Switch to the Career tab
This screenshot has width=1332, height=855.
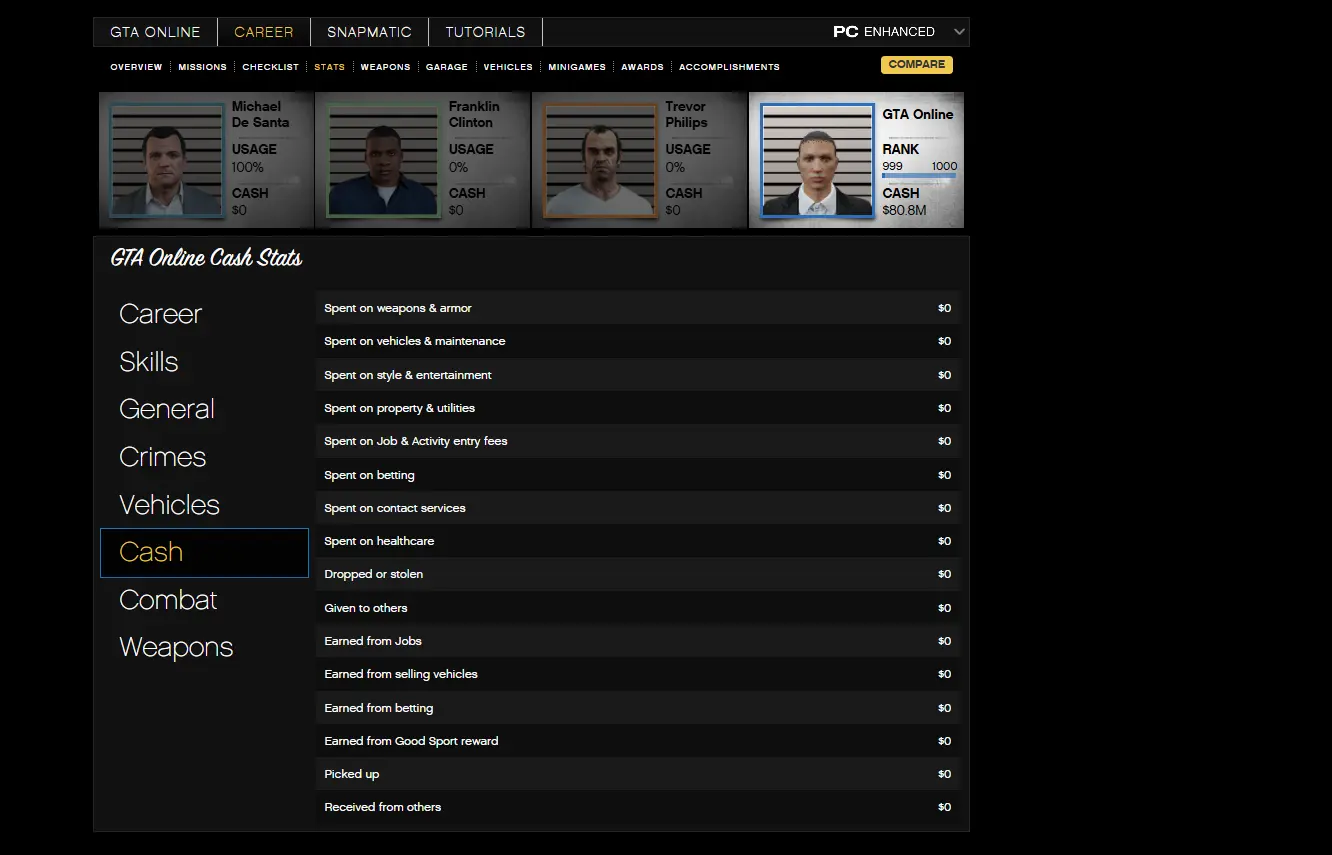click(264, 32)
